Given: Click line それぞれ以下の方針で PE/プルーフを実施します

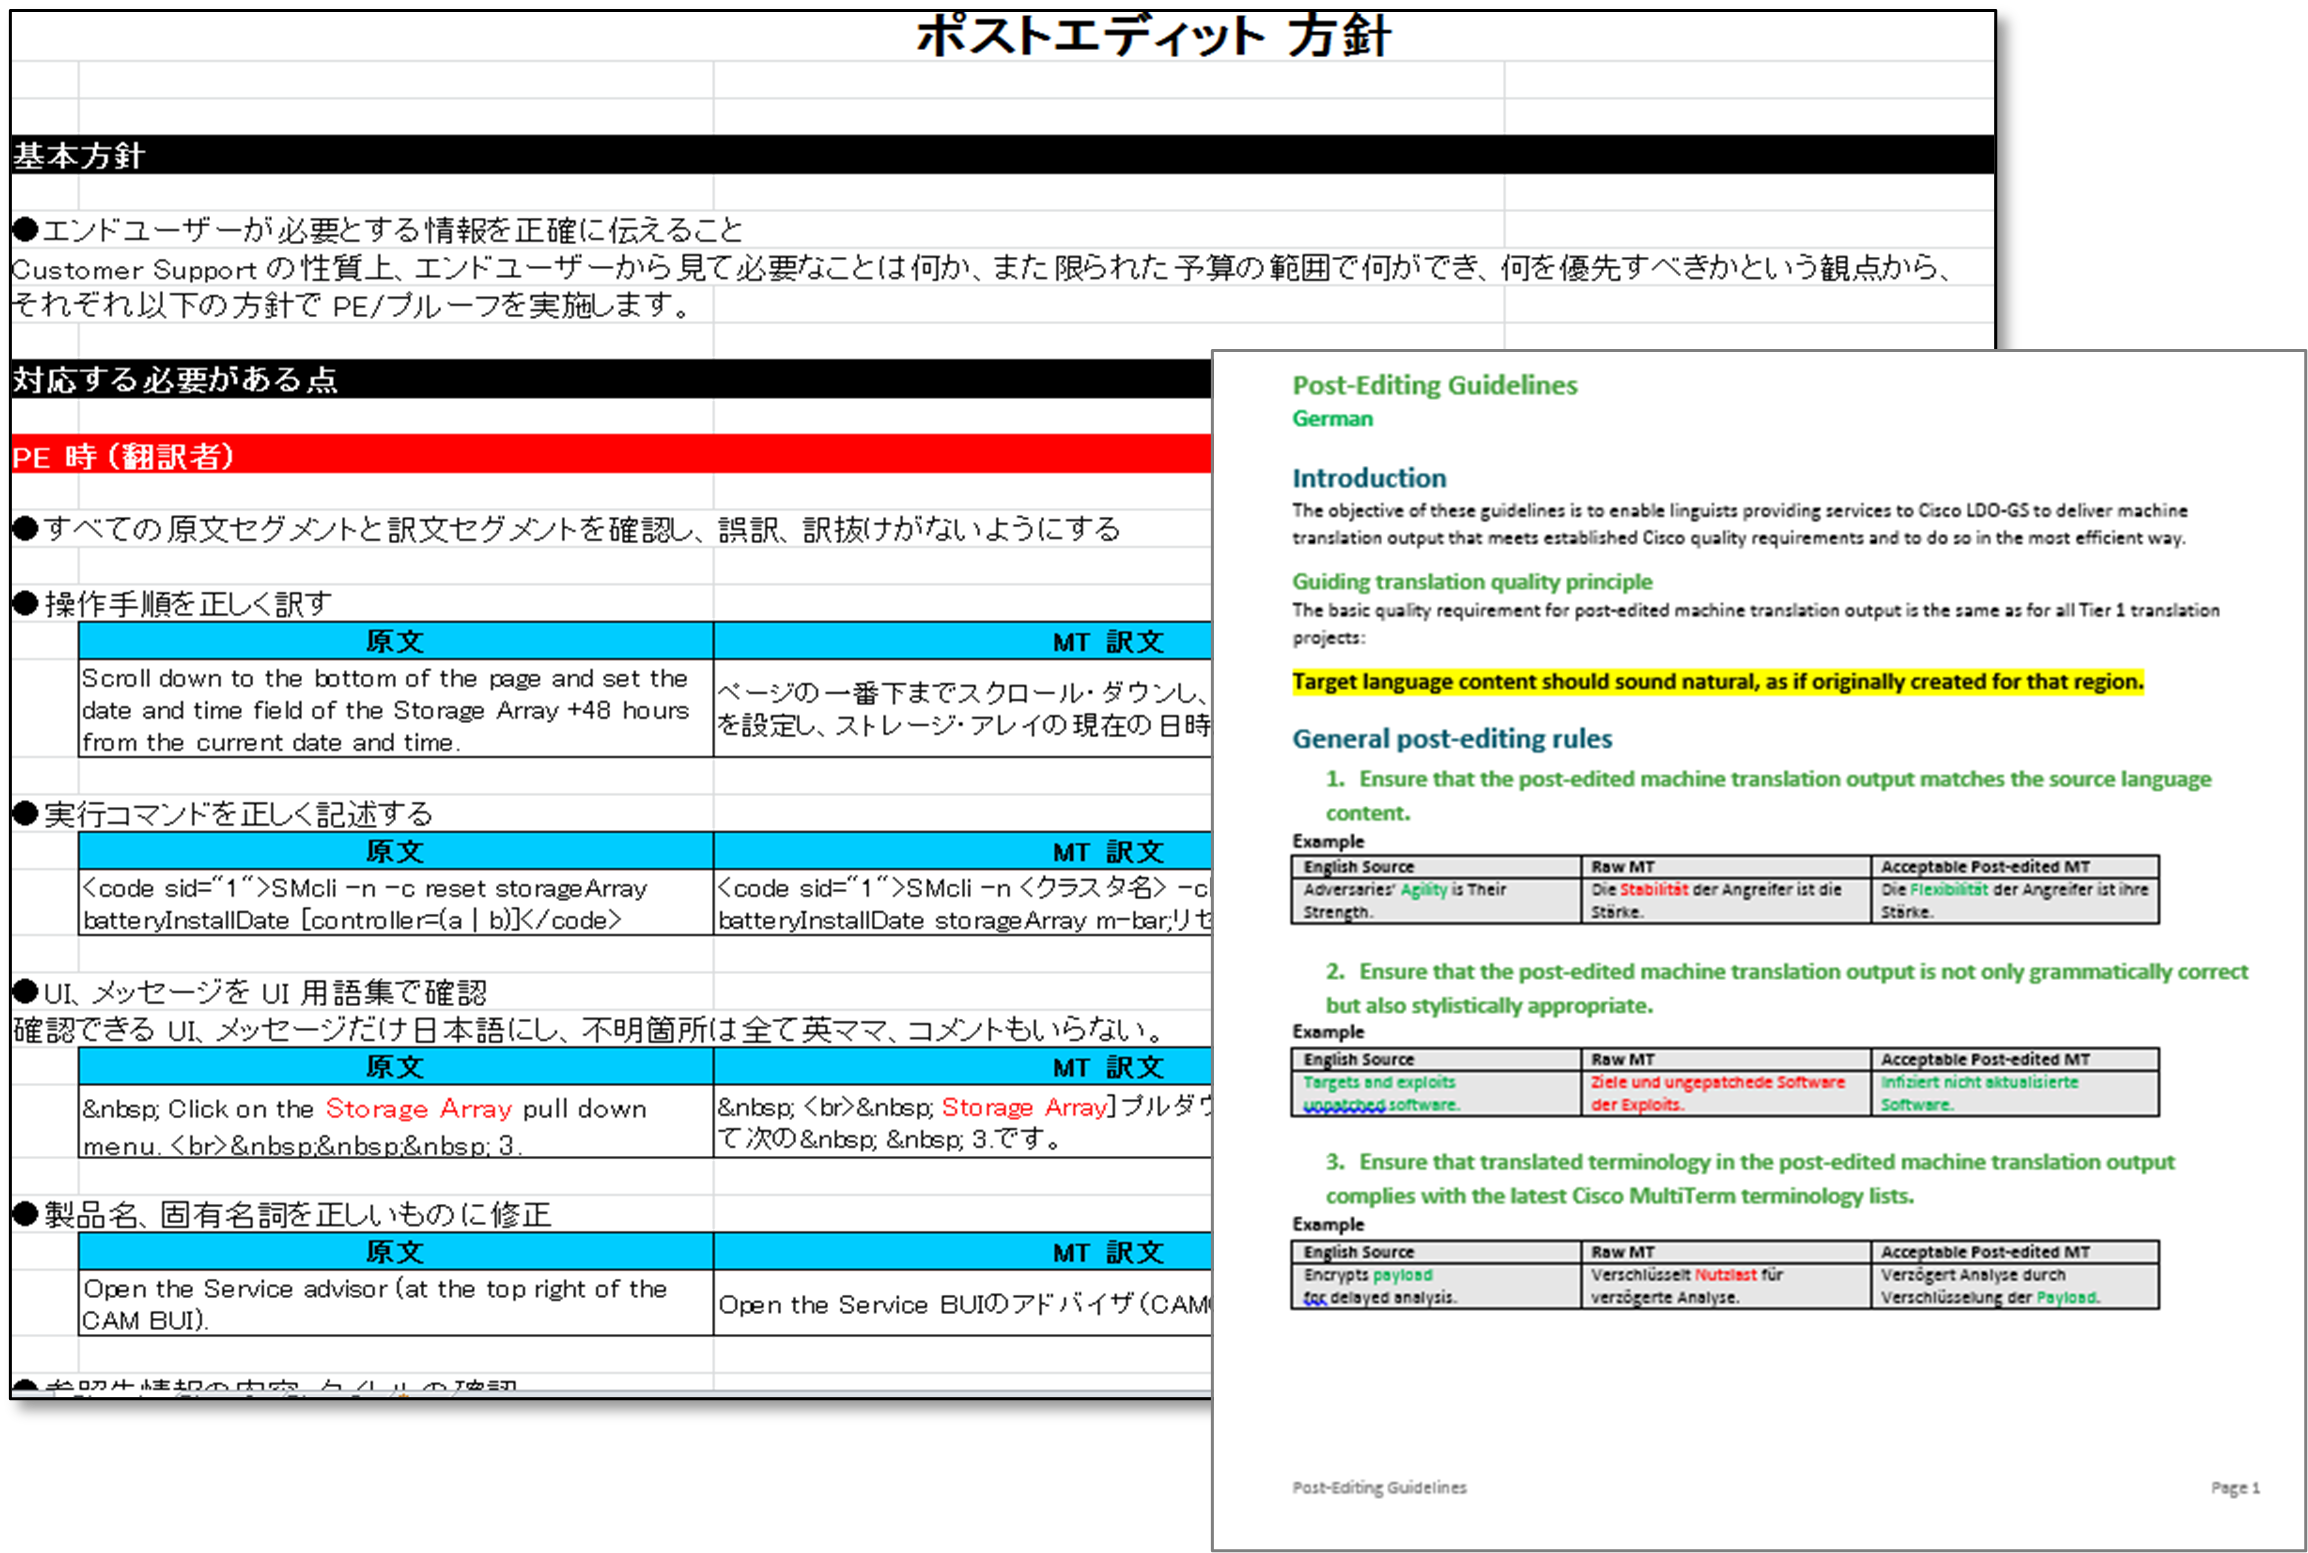Looking at the screenshot, I should click(x=350, y=304).
